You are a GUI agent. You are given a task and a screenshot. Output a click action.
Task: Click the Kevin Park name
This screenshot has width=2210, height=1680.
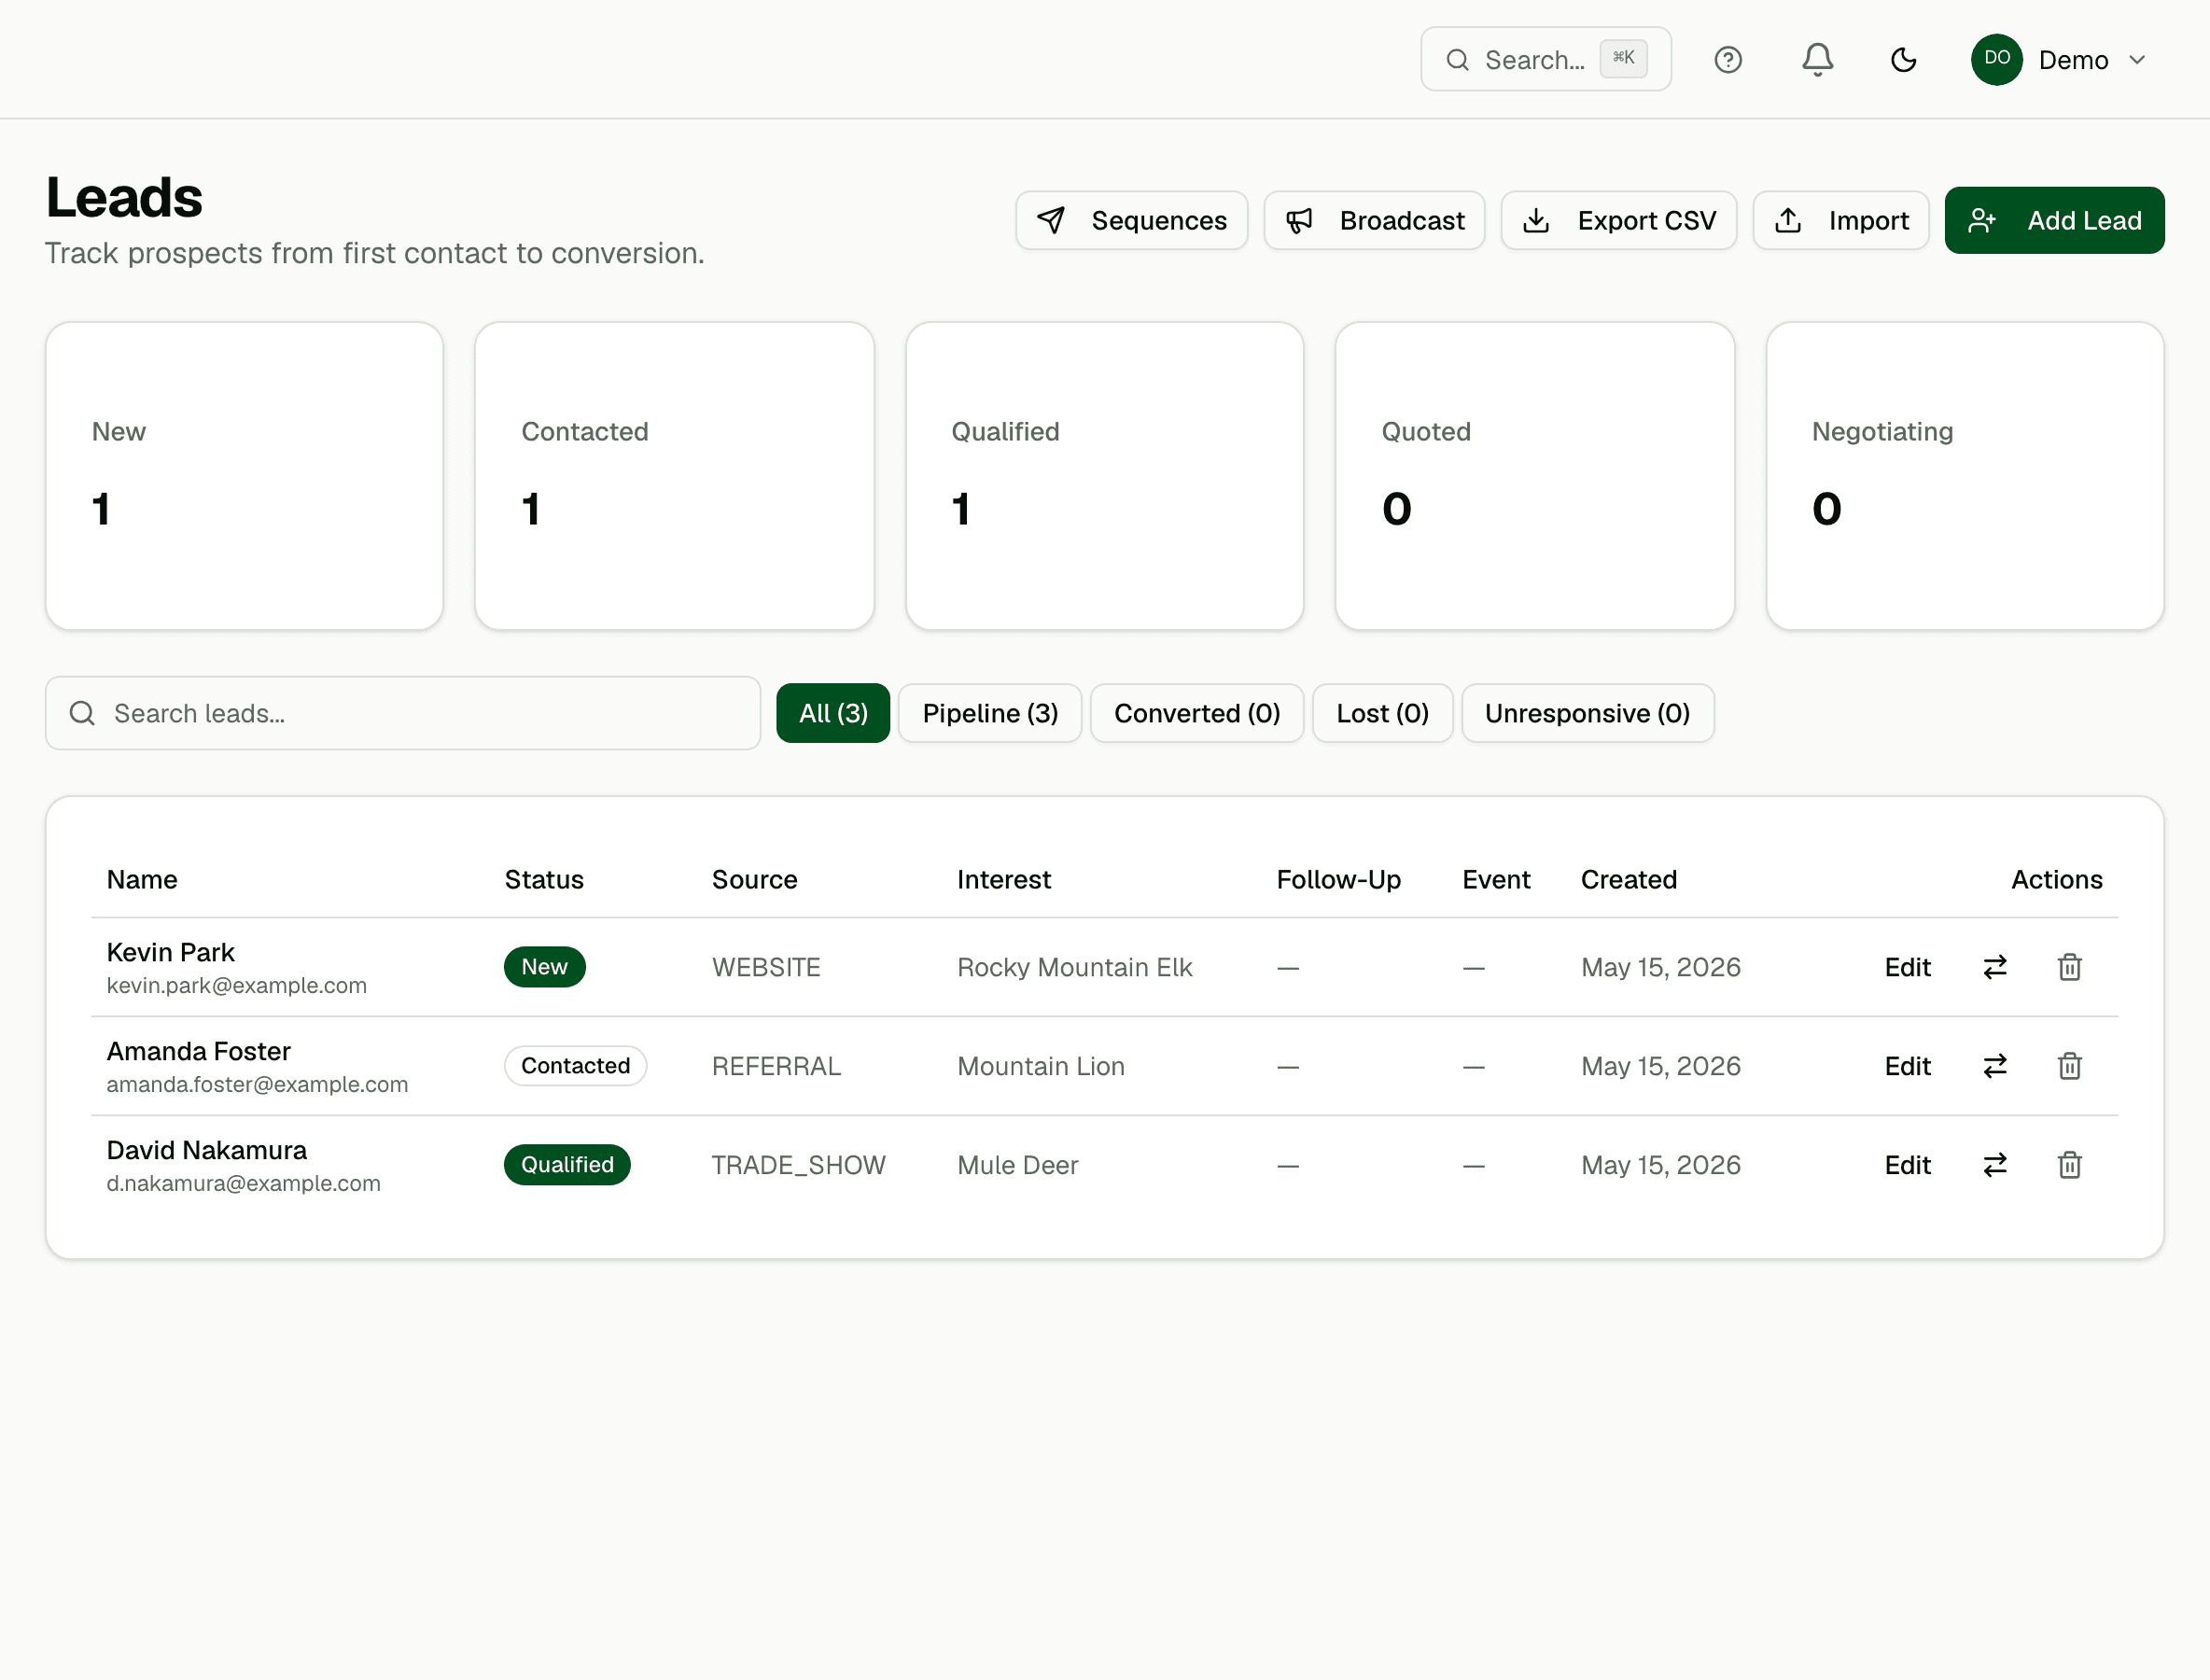tap(170, 952)
